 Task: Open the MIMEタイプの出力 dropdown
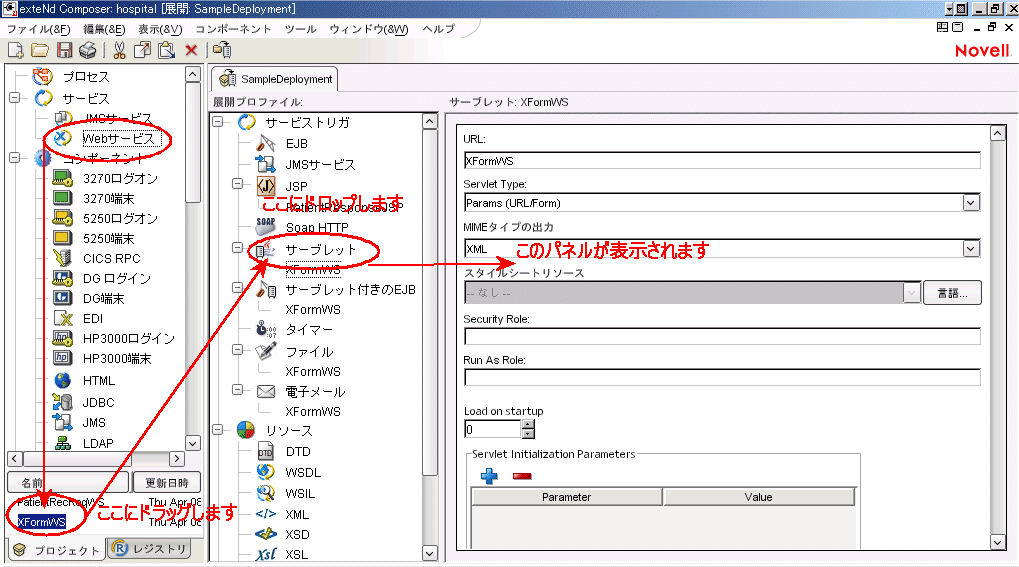coord(971,248)
